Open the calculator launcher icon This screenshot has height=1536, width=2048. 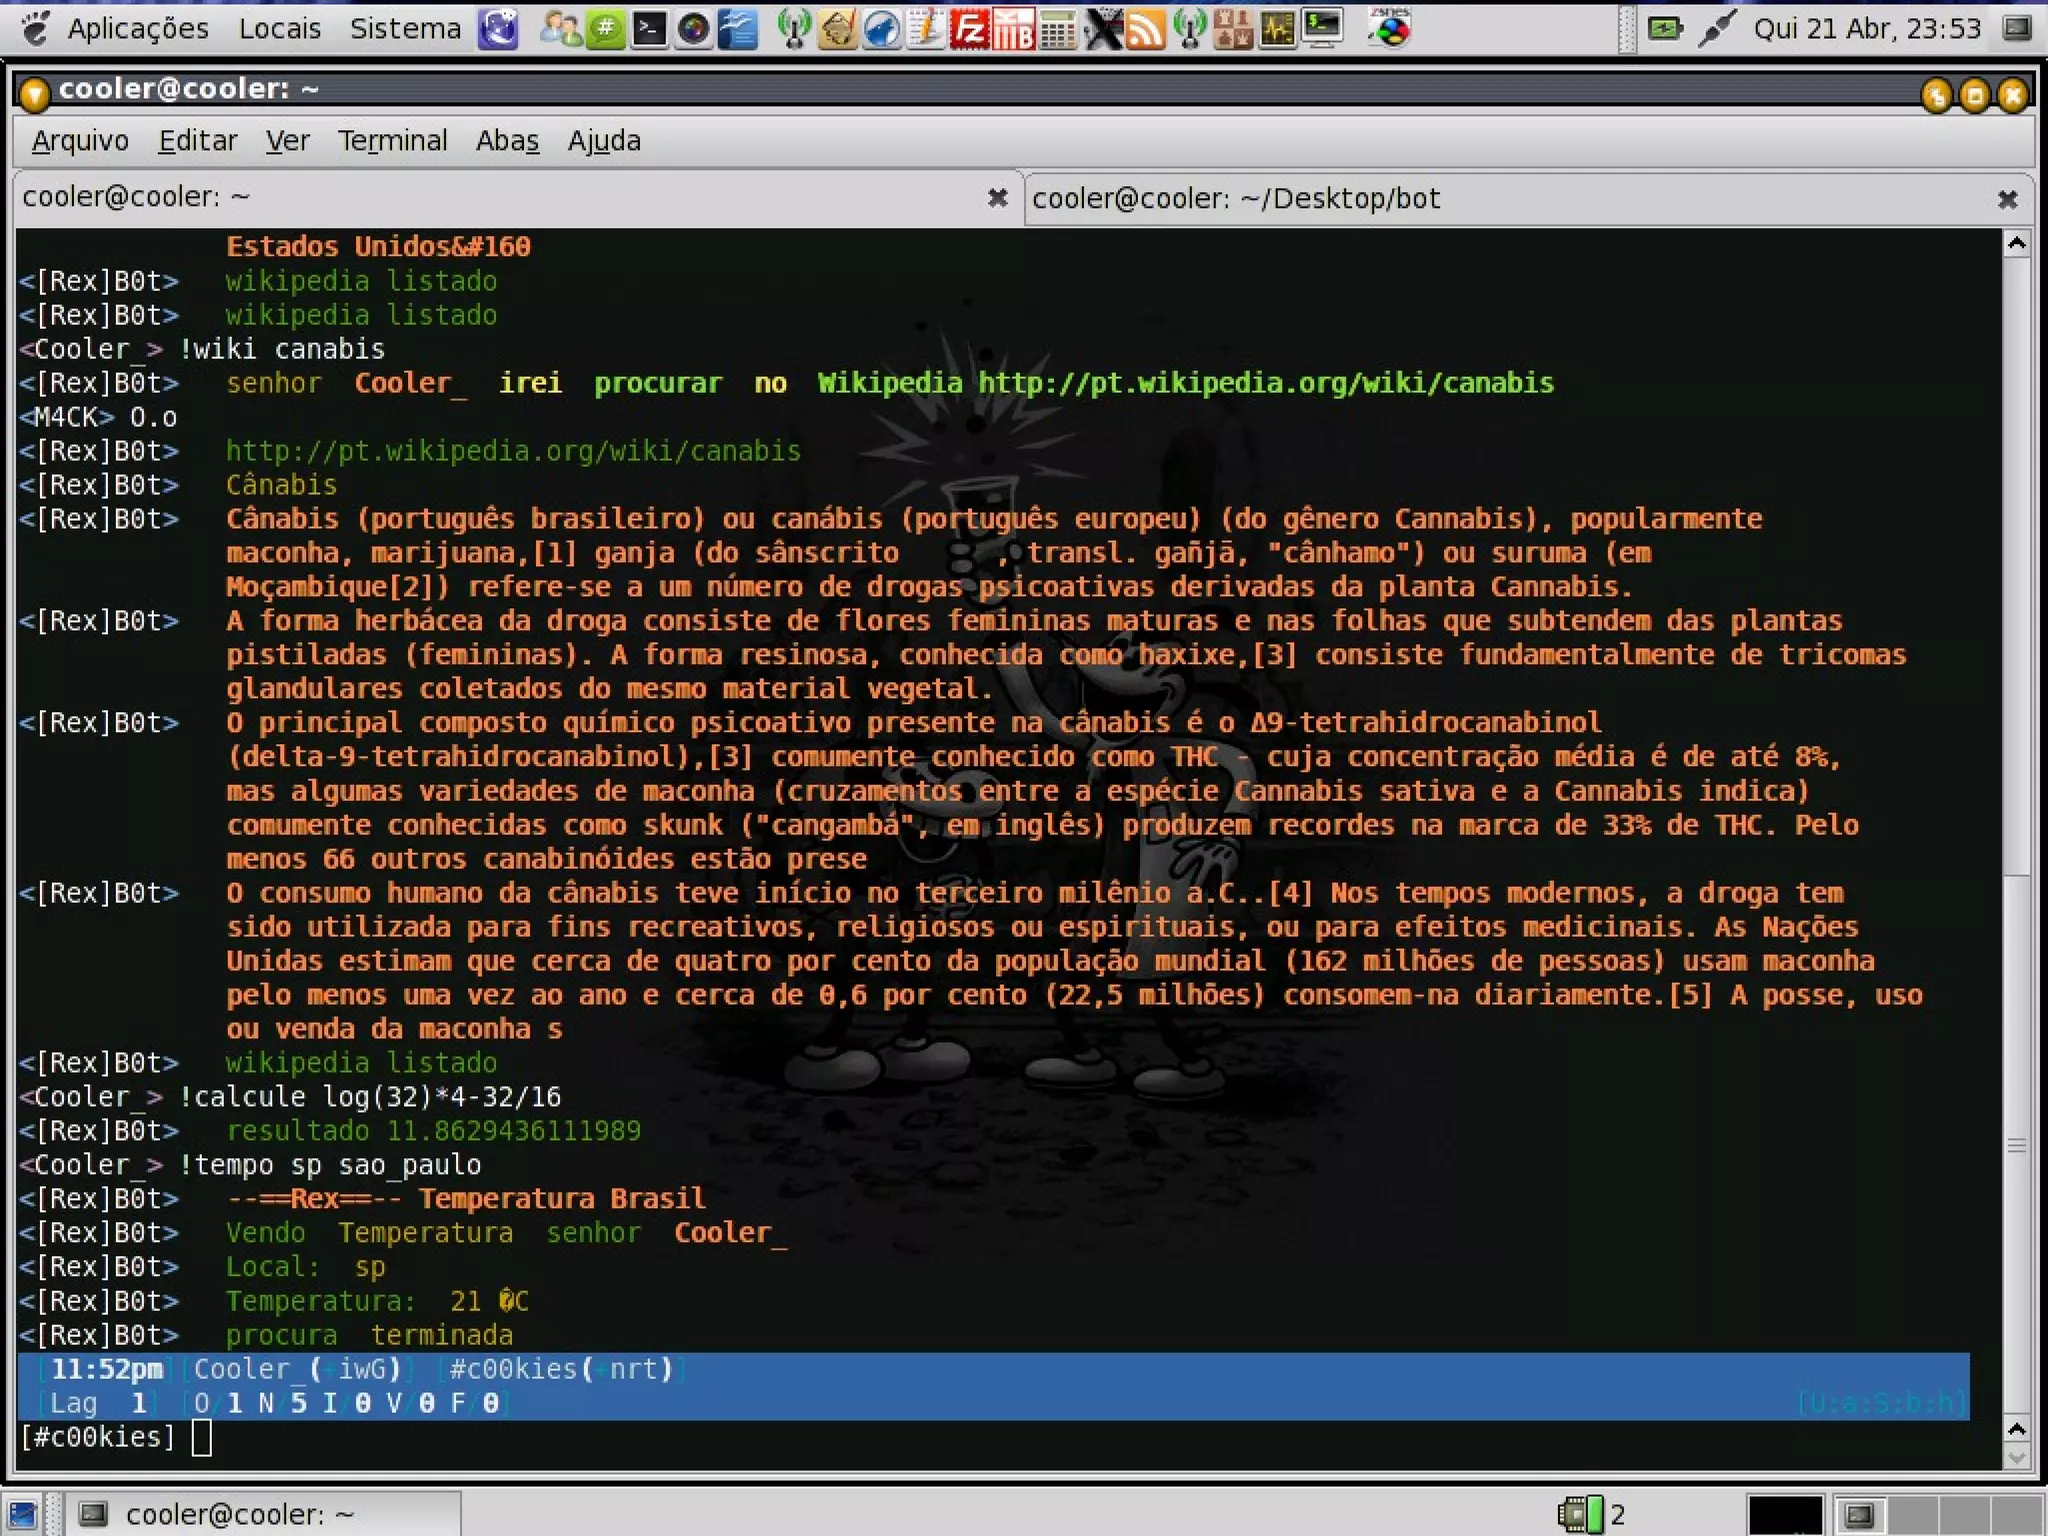point(1057,28)
